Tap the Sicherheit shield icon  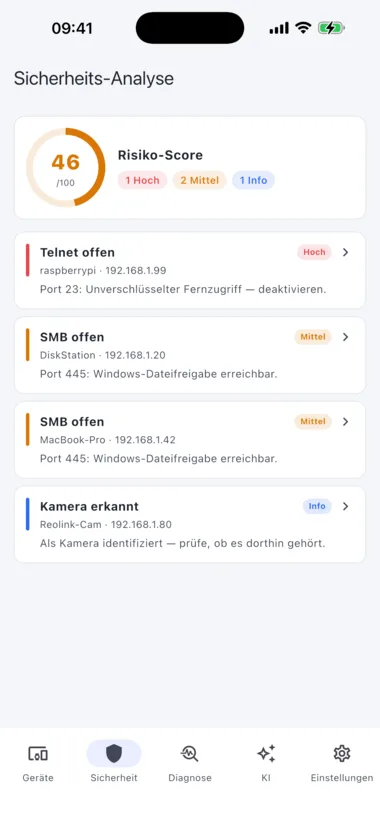point(114,754)
